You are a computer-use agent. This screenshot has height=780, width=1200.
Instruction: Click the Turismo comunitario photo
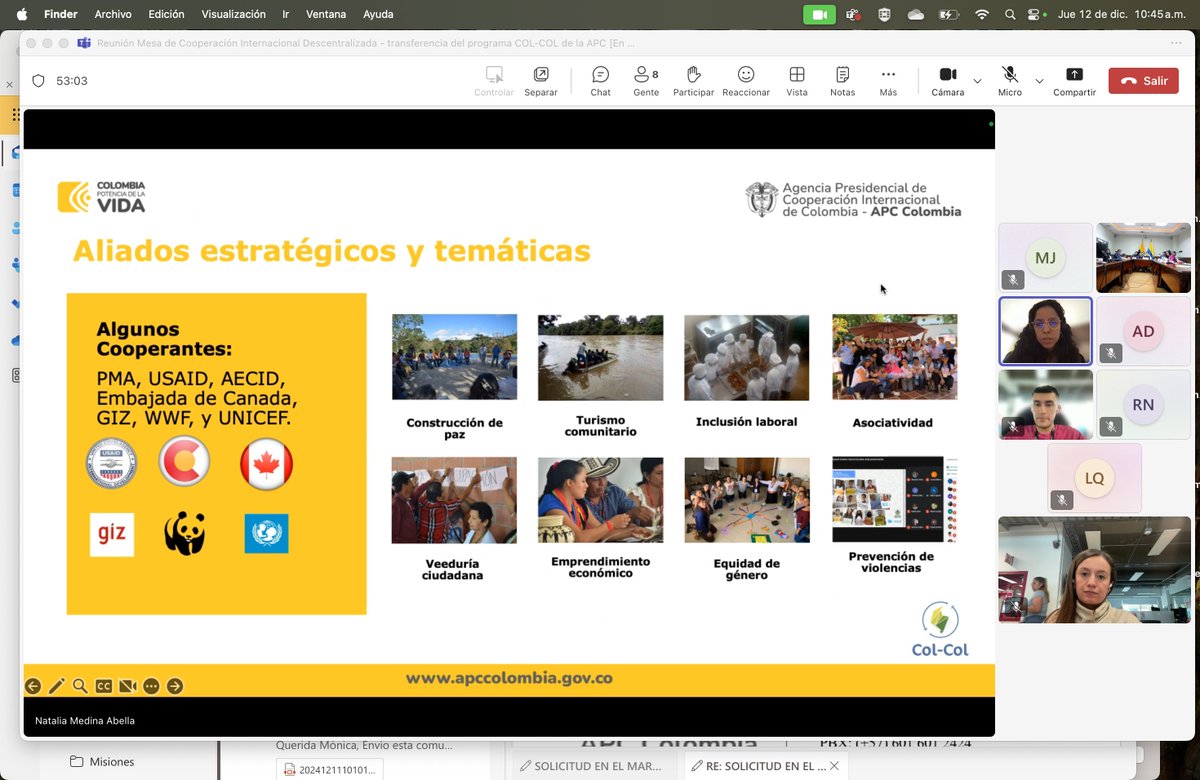click(x=600, y=357)
